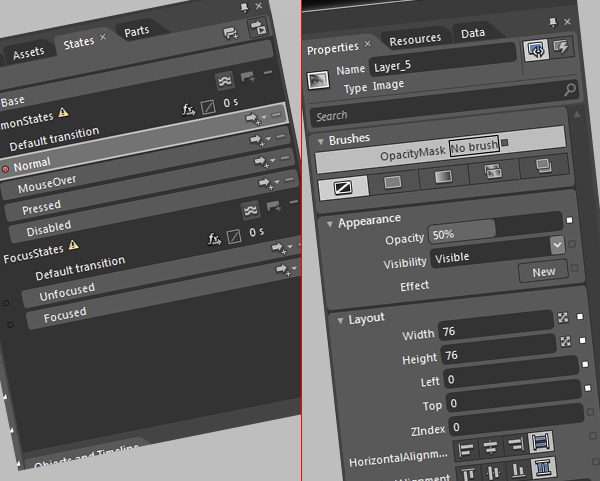Open the CommonStates Default transition fx effect

click(x=188, y=110)
